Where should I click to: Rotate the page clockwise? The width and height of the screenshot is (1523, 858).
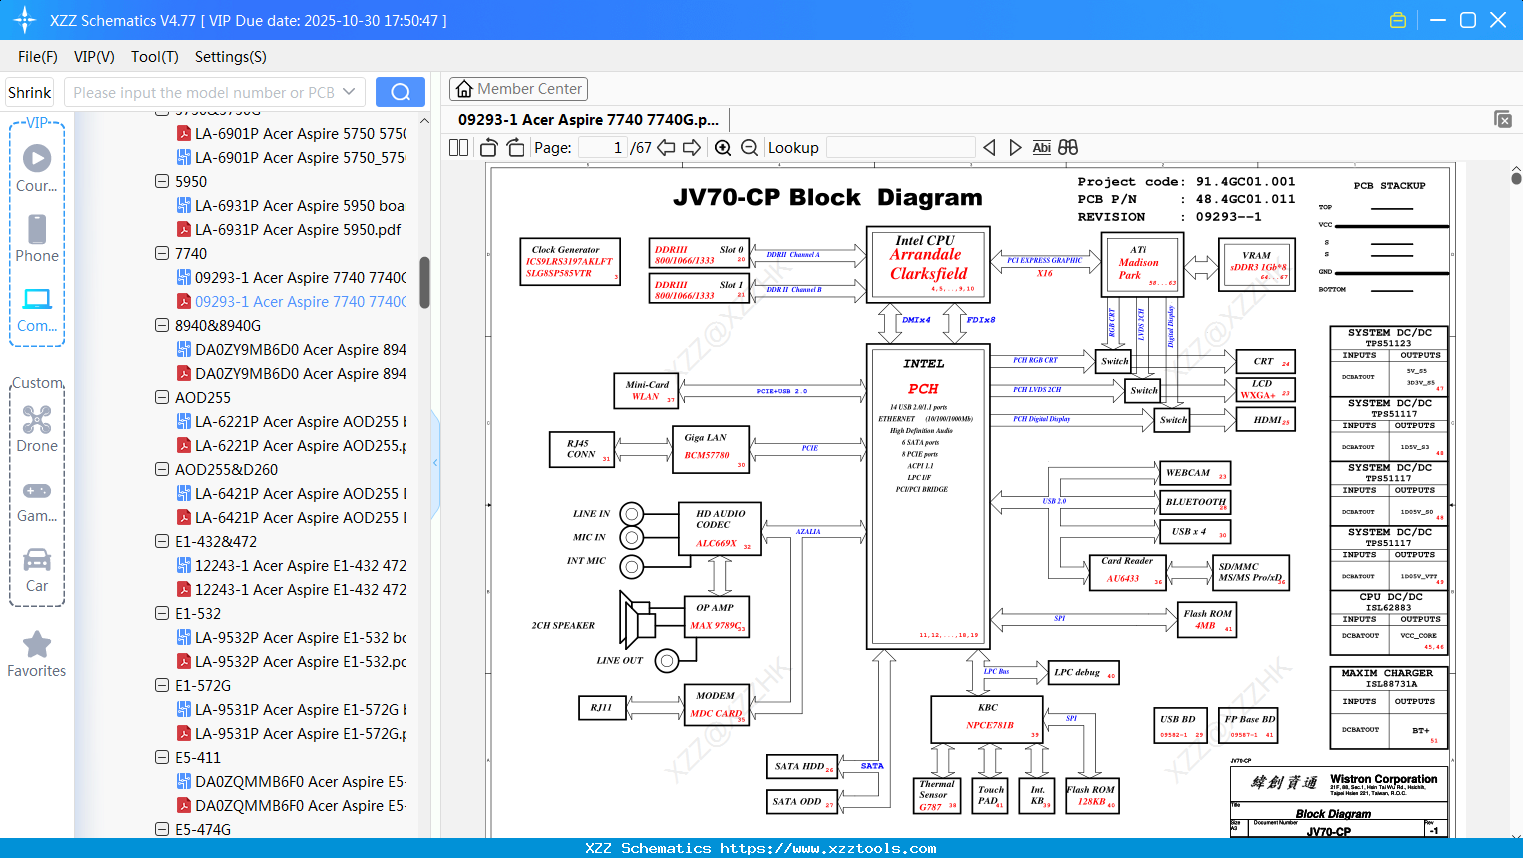tap(516, 148)
